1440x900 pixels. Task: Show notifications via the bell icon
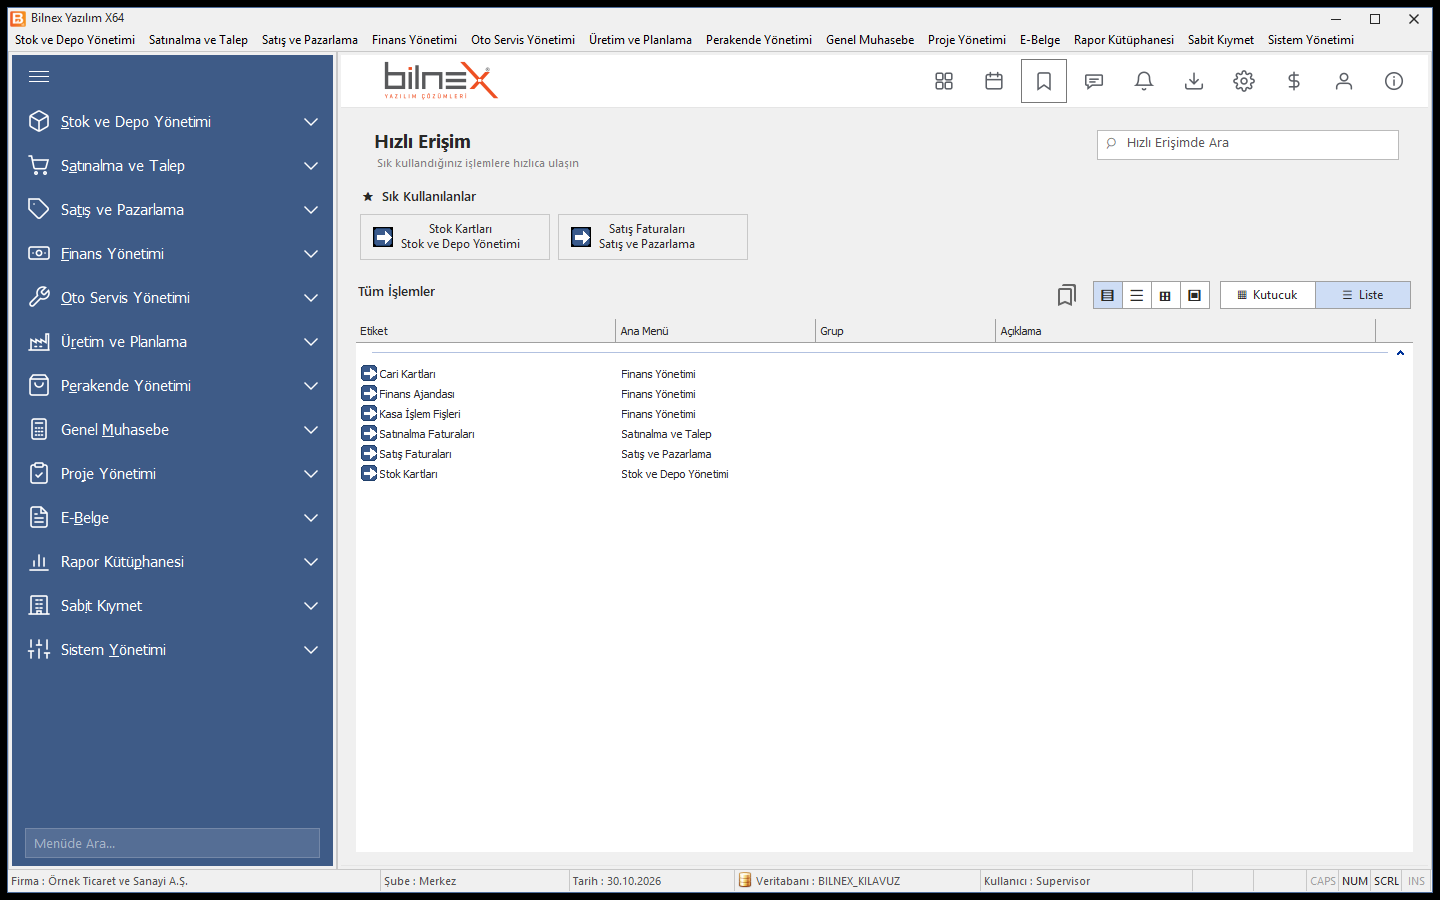pos(1144,81)
